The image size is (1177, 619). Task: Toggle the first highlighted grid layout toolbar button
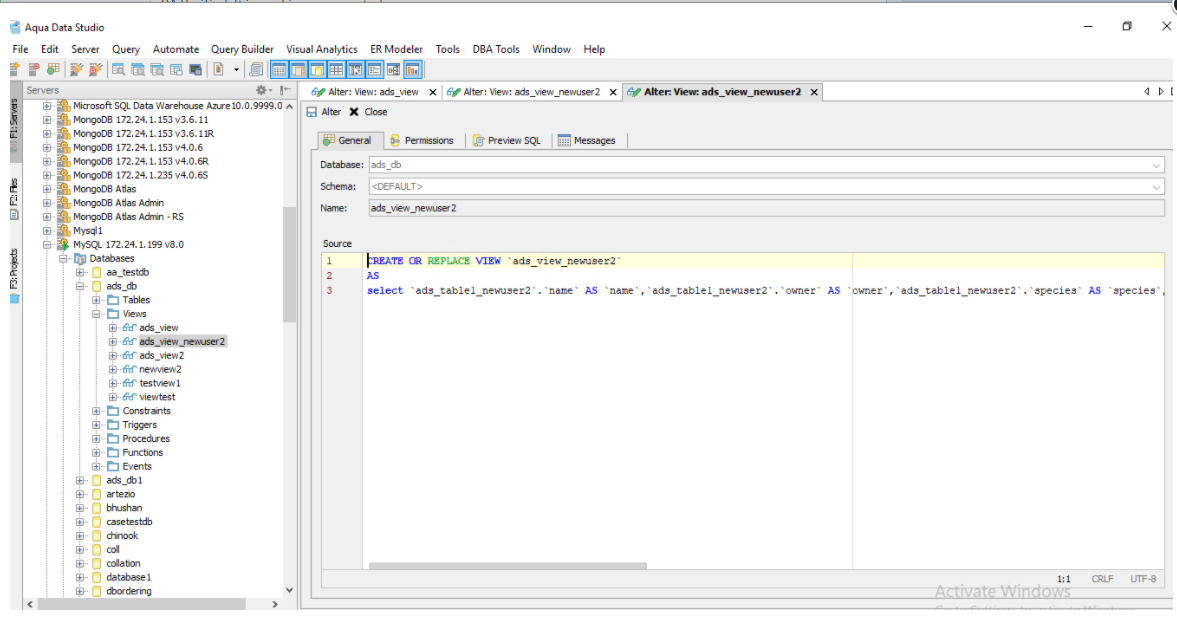coord(278,69)
